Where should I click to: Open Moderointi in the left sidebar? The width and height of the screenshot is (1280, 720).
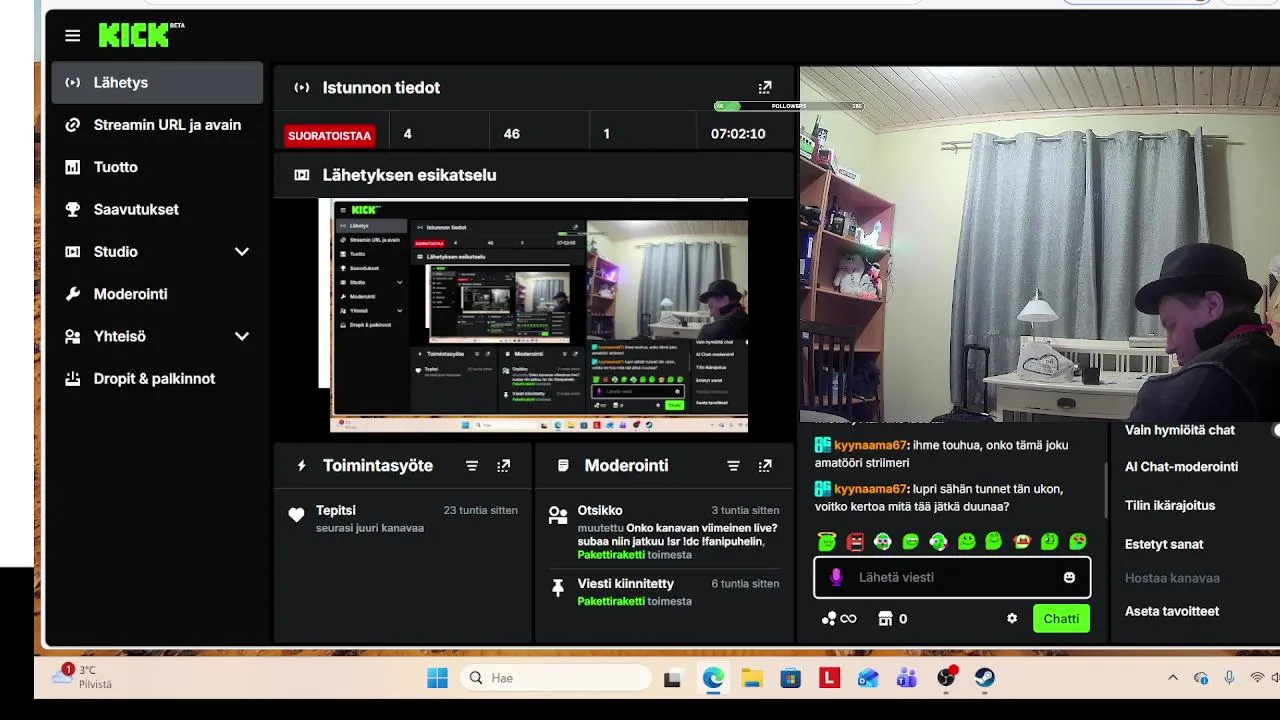coord(157,294)
